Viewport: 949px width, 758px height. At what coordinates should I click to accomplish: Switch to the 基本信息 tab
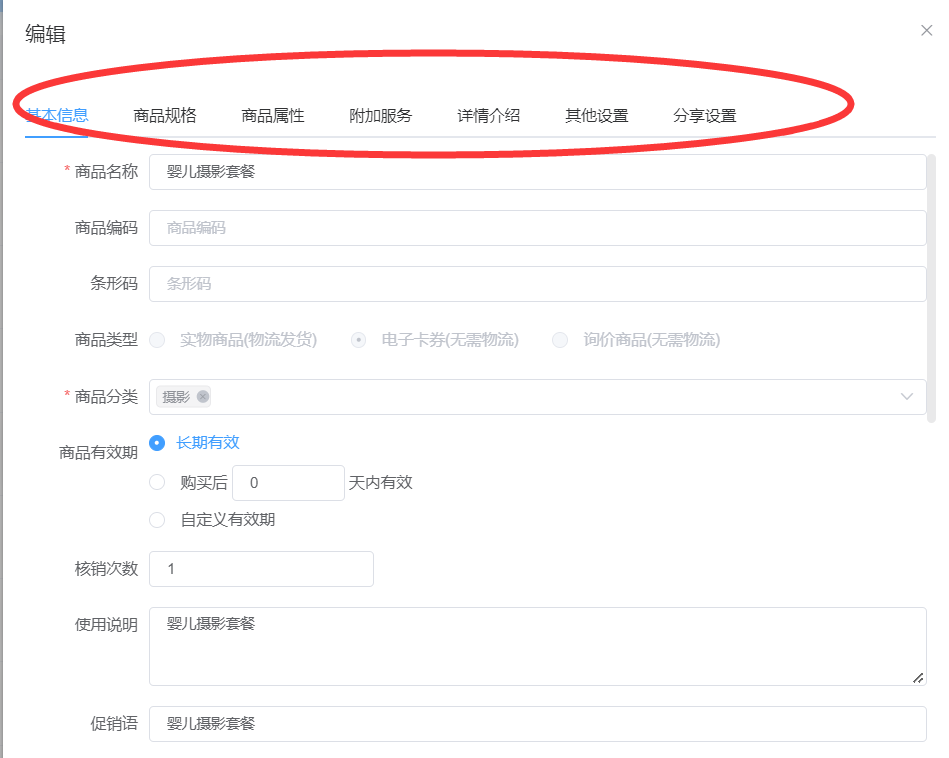(x=57, y=115)
